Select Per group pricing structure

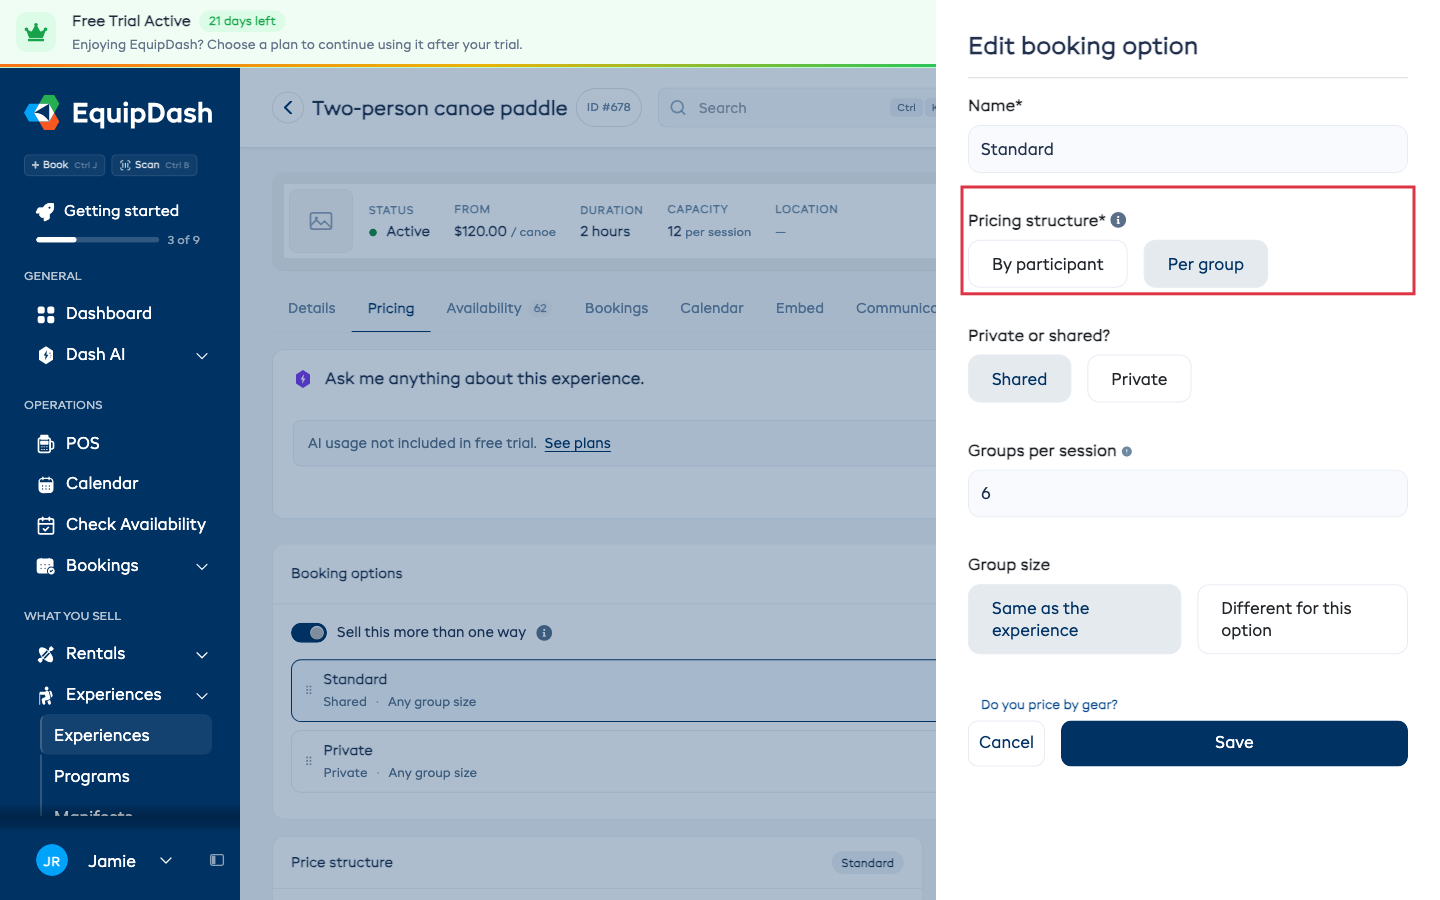tap(1206, 264)
